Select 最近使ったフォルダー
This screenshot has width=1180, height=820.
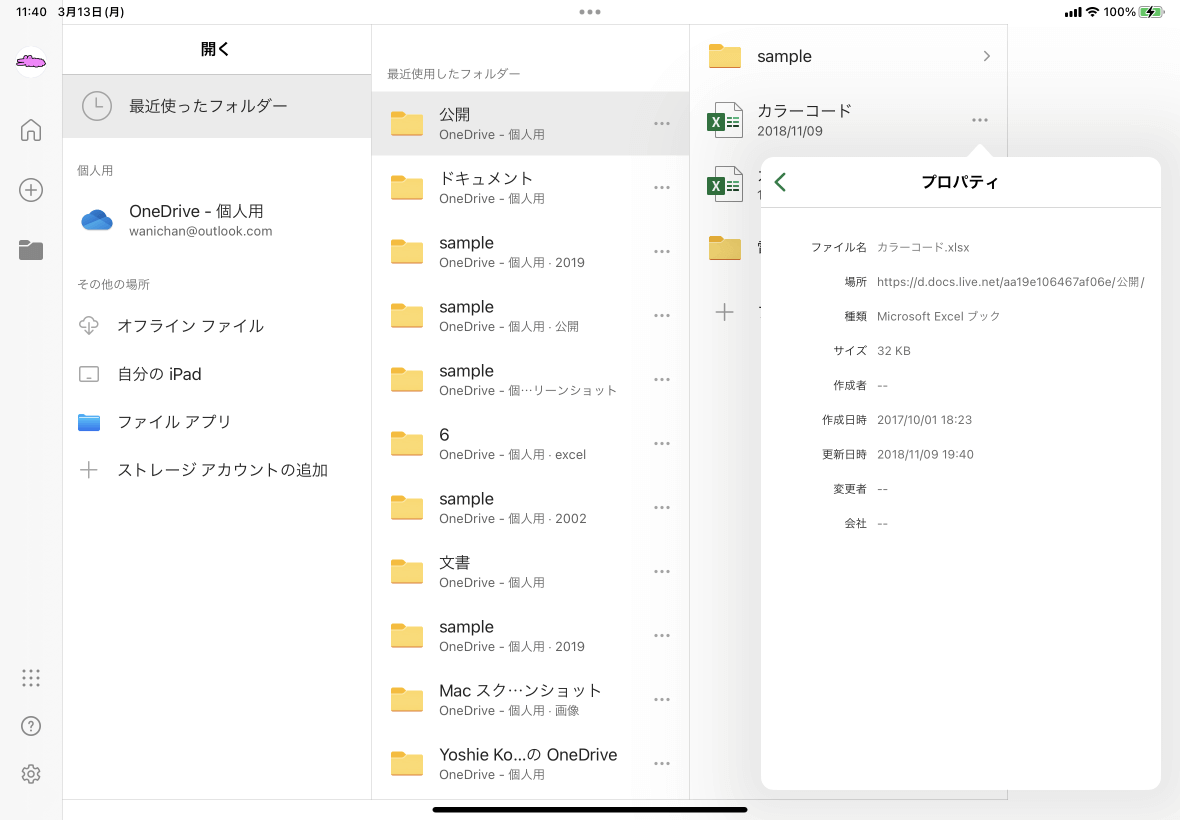pyautogui.click(x=217, y=106)
